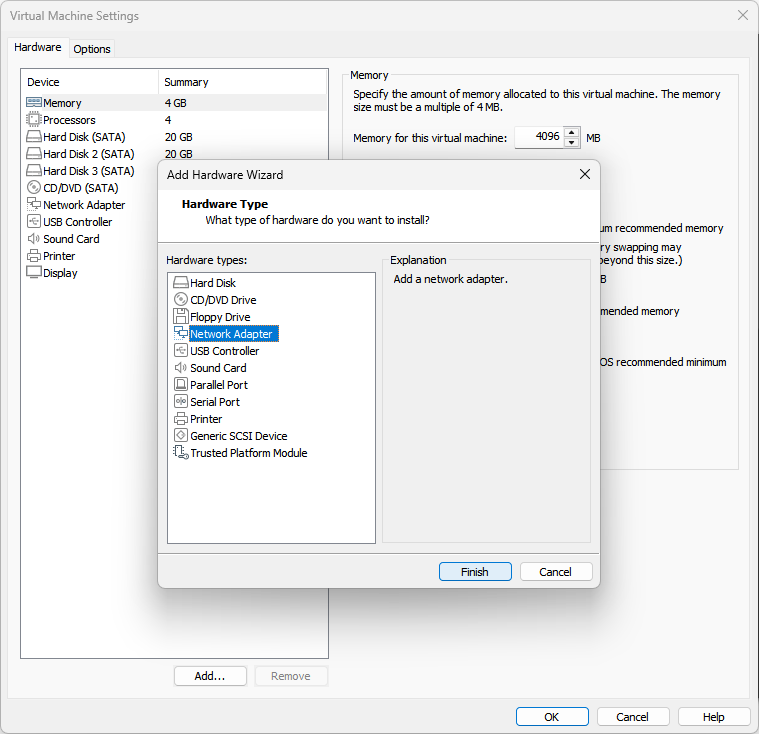Choose Parallel Port hardware type
The height and width of the screenshot is (734, 759).
[218, 385]
